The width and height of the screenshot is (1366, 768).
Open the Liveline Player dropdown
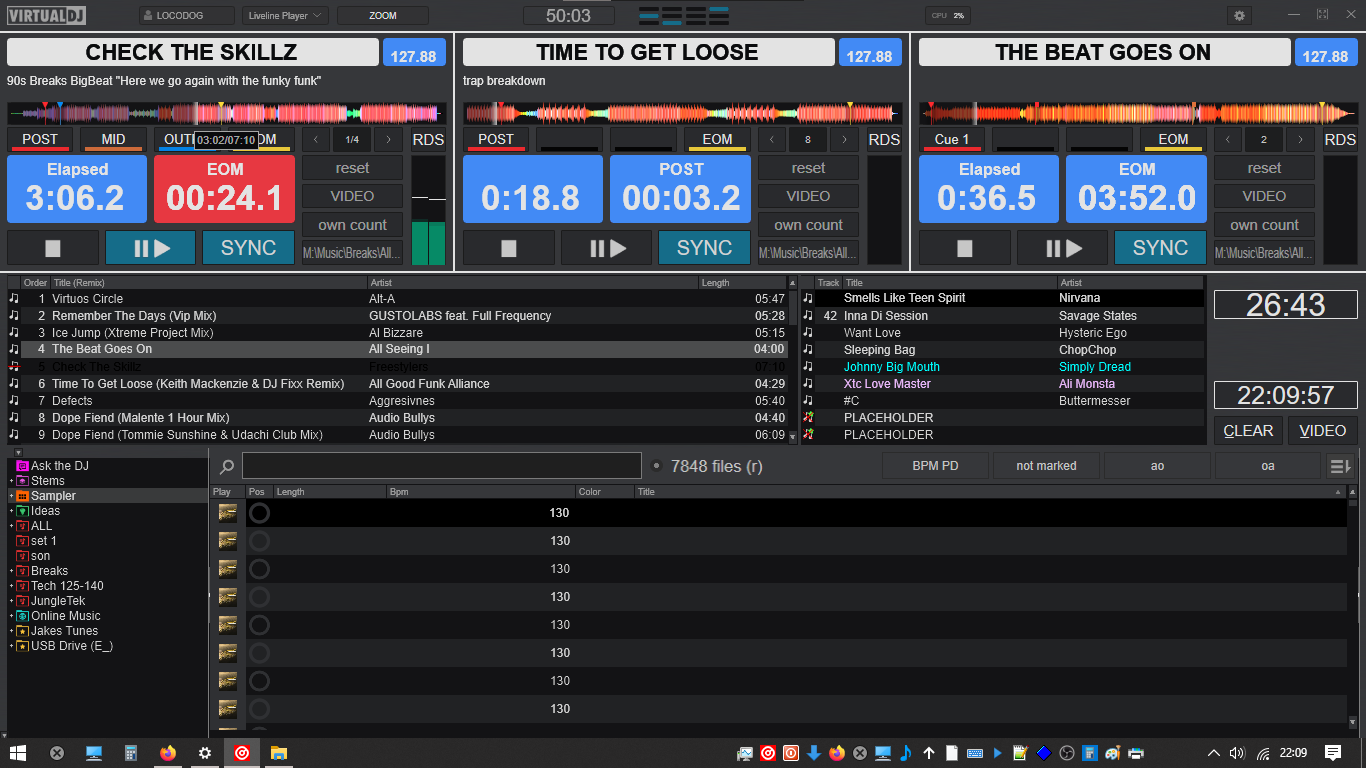(285, 16)
